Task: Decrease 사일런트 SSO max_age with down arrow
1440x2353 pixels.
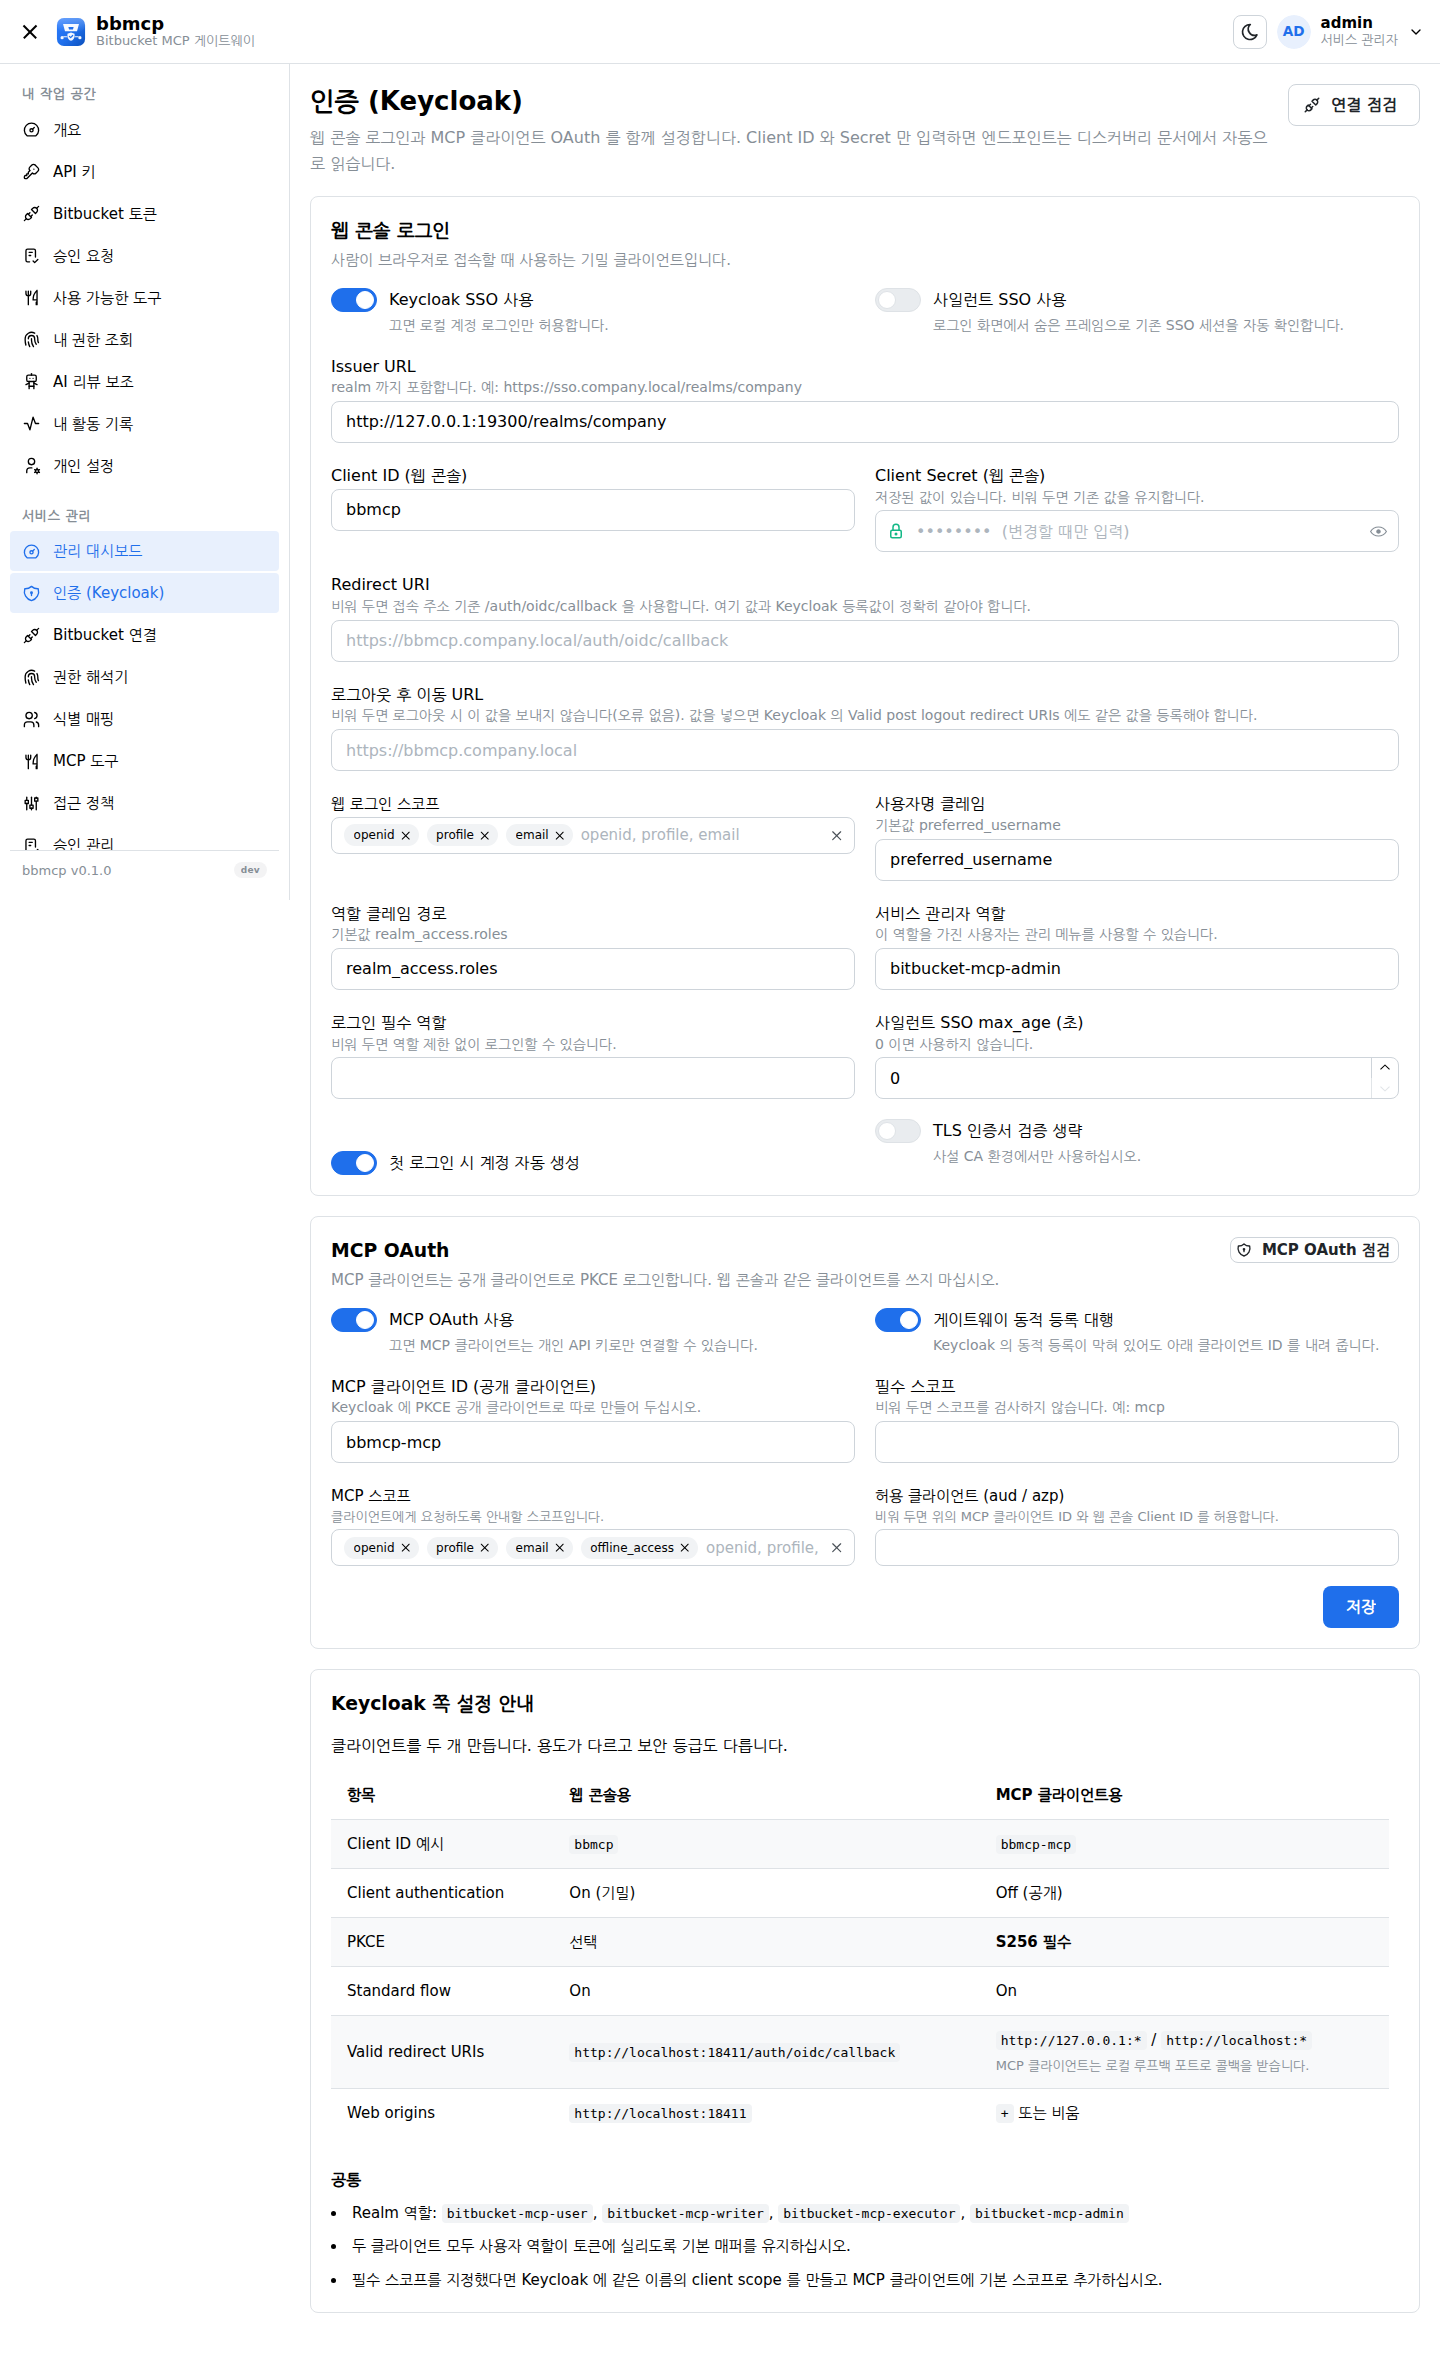Action: (1385, 1089)
